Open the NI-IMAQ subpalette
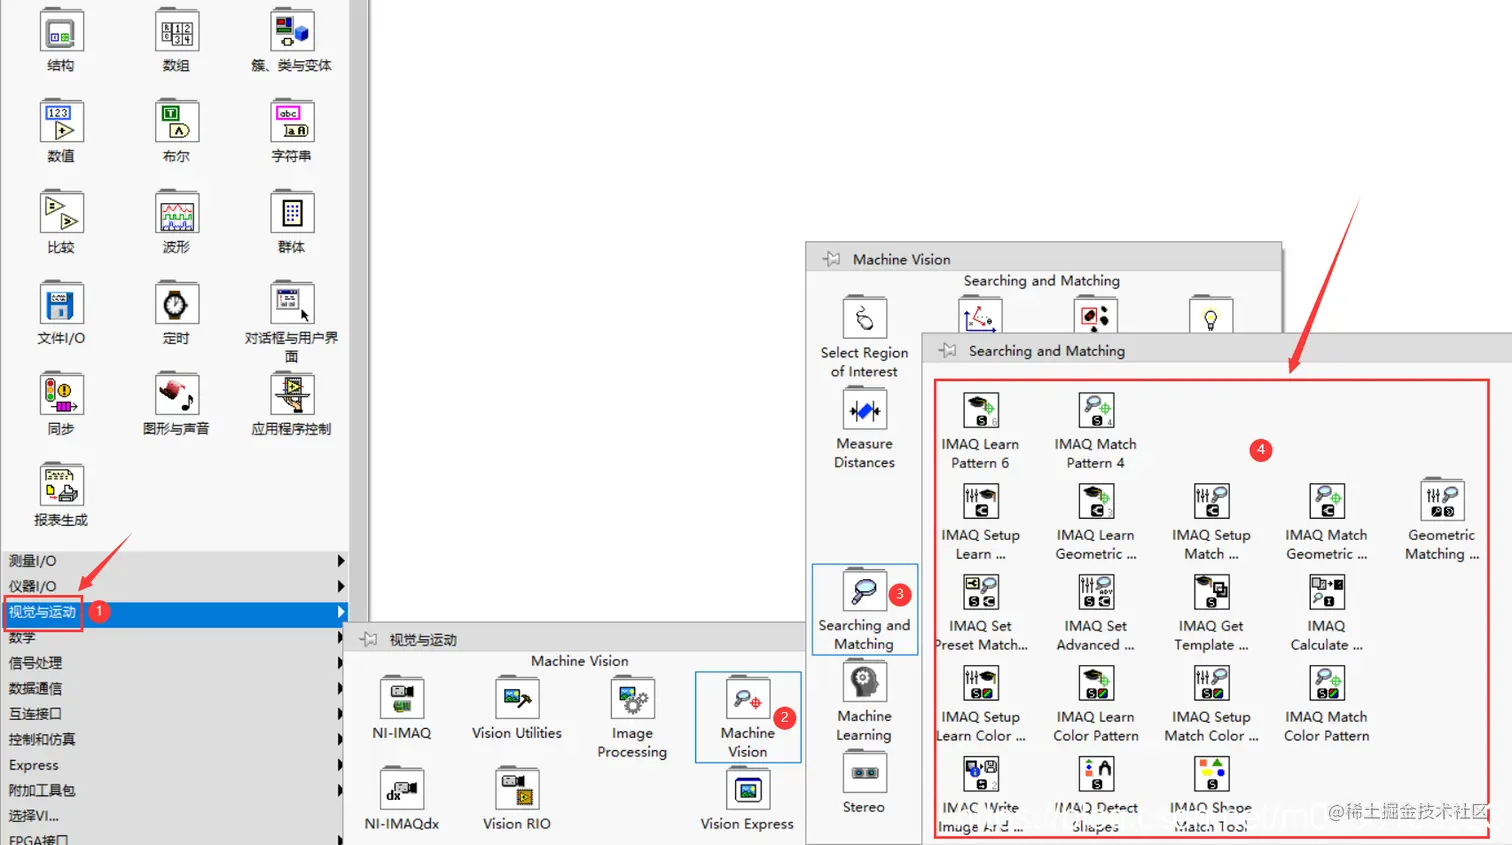1512x845 pixels. 402,698
